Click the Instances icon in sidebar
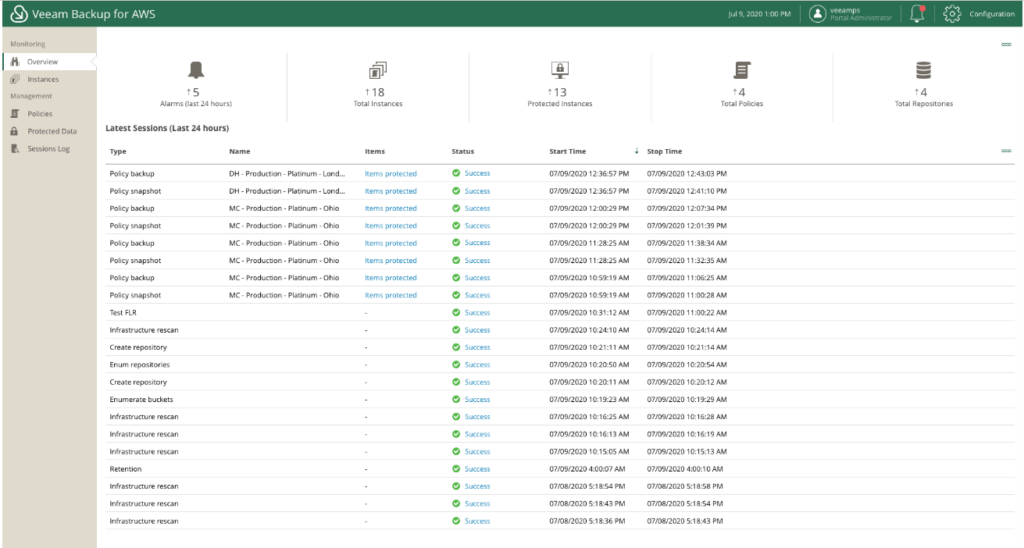The width and height of the screenshot is (1024, 548). [x=15, y=79]
